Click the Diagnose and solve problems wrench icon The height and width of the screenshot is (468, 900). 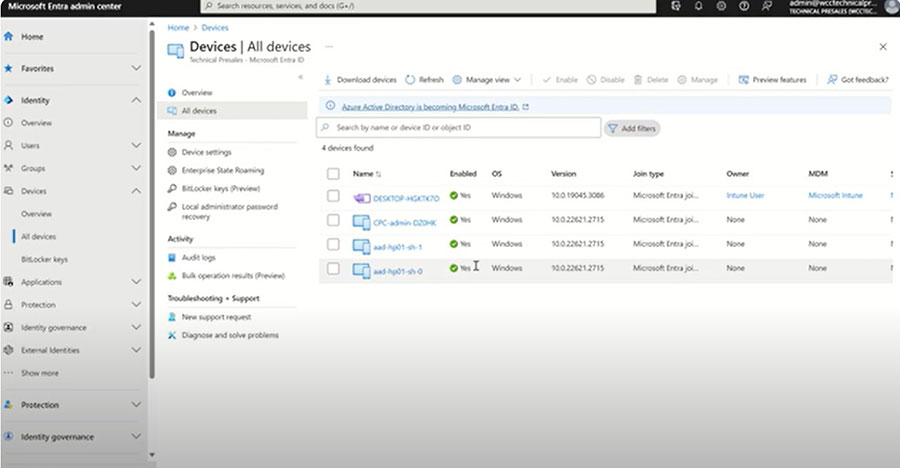pyautogui.click(x=172, y=335)
